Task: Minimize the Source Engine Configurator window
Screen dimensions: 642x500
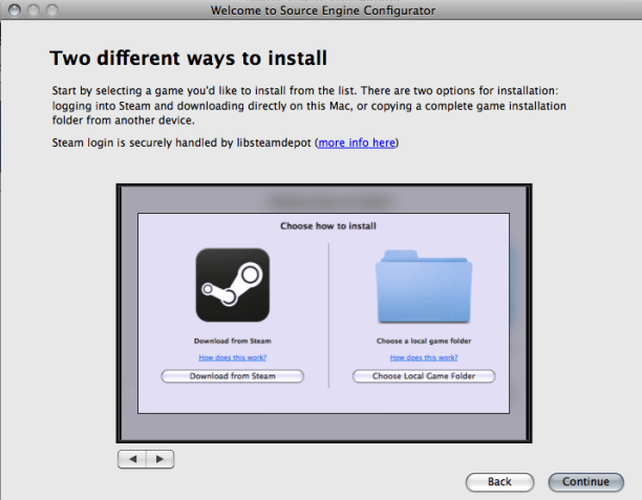Action: pos(33,10)
